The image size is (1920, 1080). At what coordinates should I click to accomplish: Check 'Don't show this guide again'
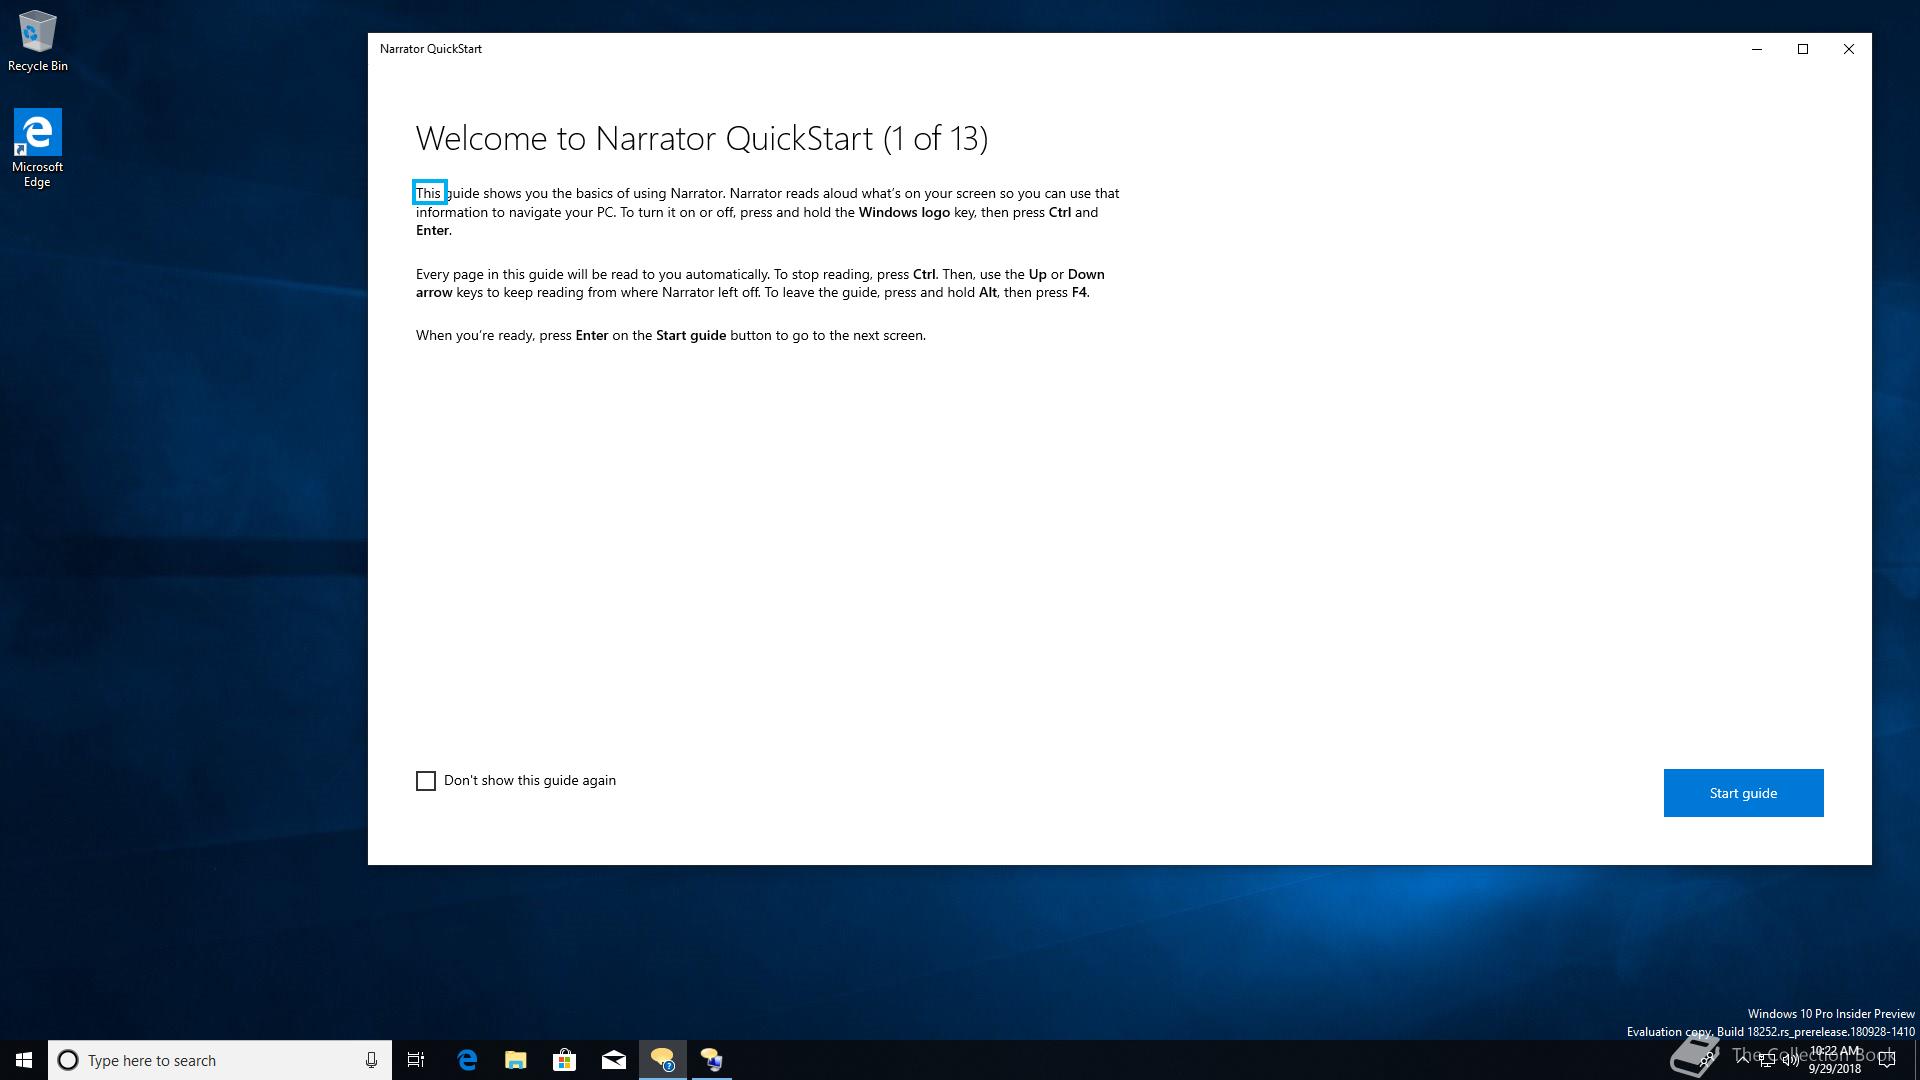(426, 781)
